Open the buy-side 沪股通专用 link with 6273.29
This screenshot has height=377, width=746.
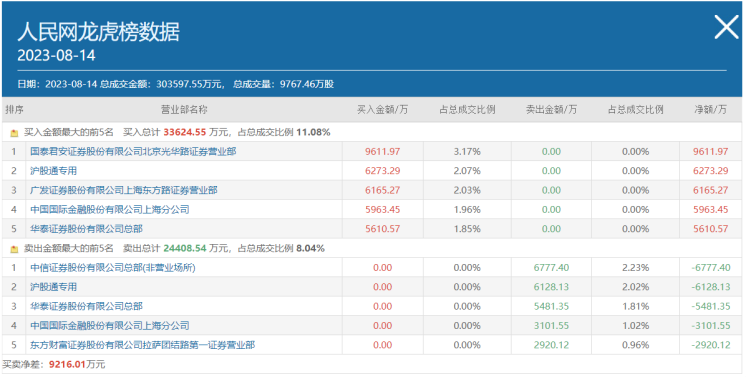pos(53,171)
